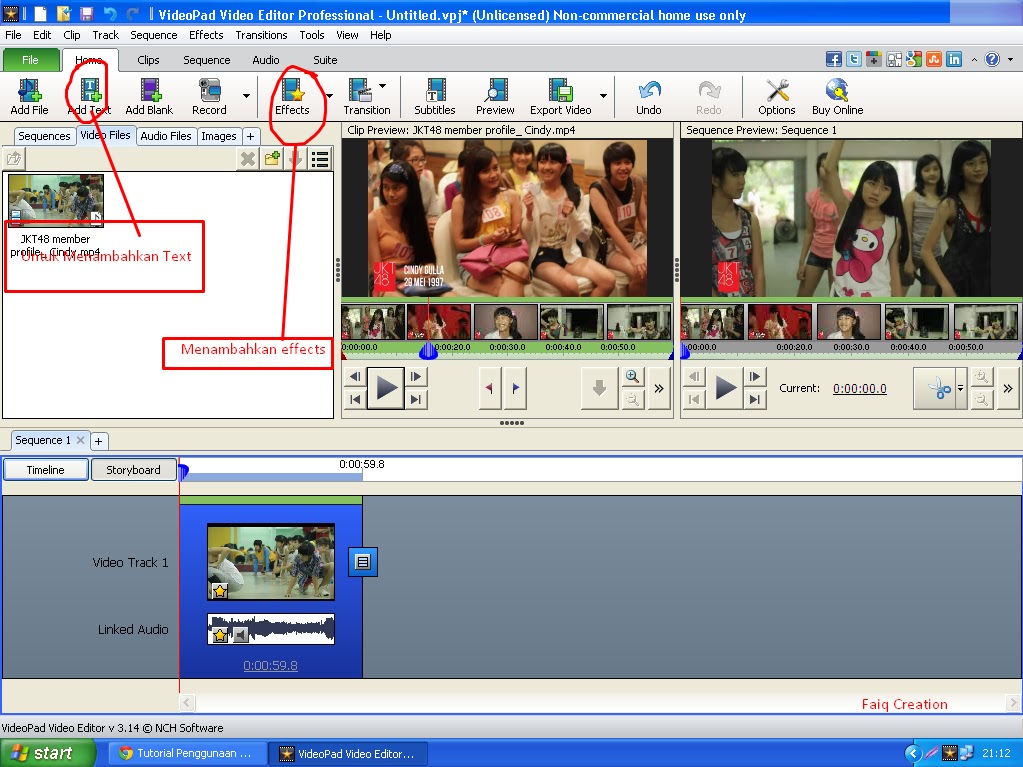
Task: Click the clip duration 0:00:59.8 link
Action: coord(270,665)
